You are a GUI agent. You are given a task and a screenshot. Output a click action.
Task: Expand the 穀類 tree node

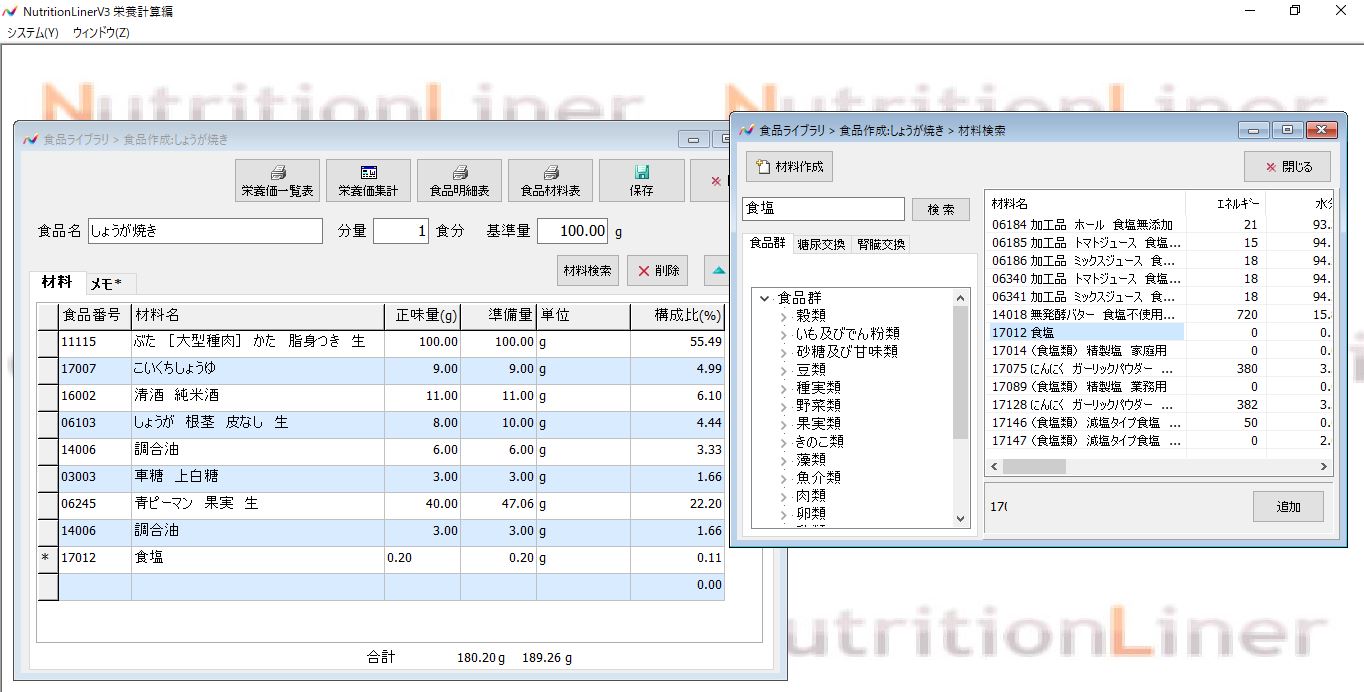click(x=784, y=316)
